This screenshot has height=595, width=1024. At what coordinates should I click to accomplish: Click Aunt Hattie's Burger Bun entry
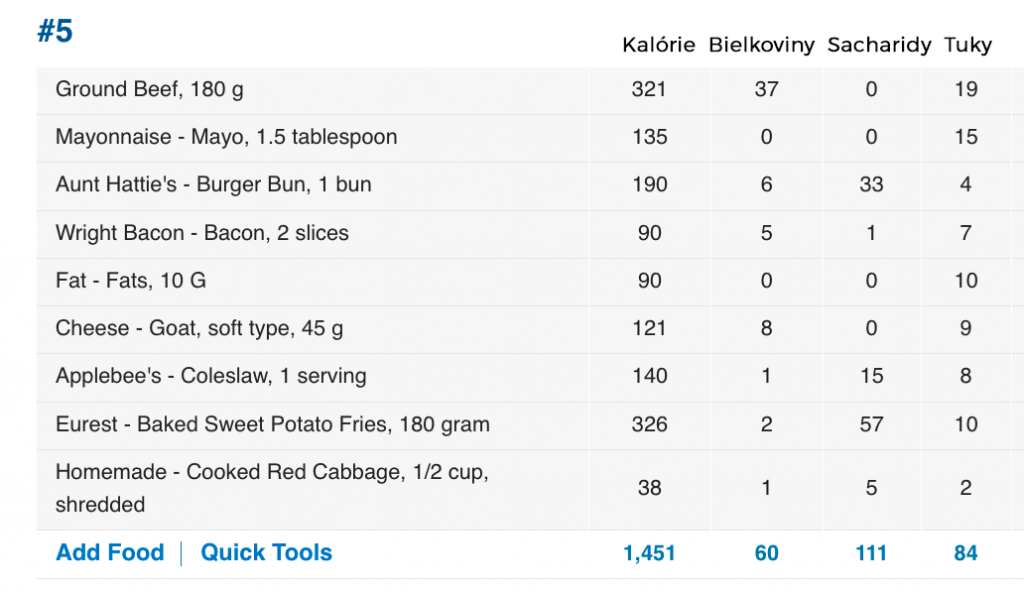tap(214, 184)
